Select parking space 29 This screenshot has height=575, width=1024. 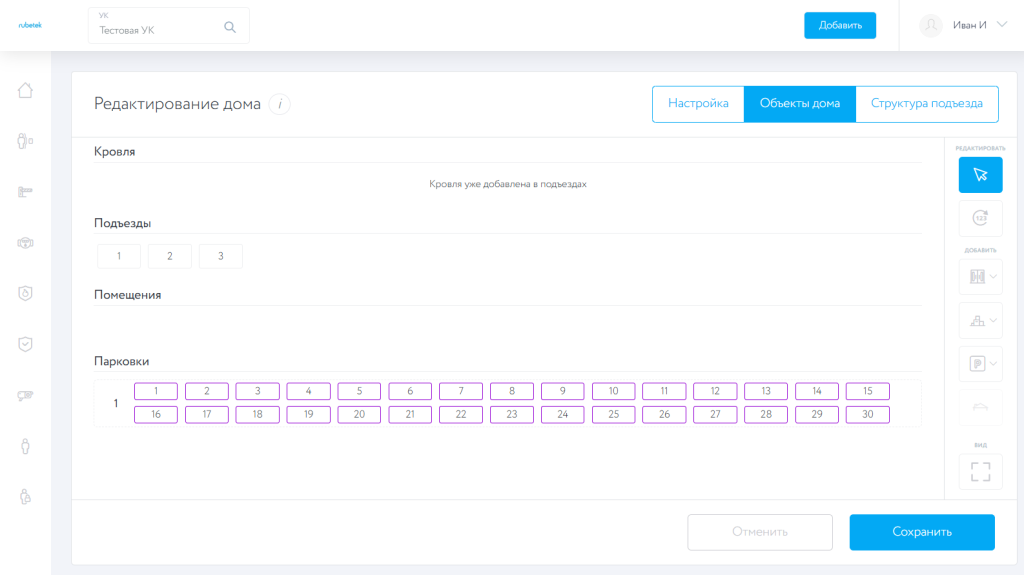pos(817,414)
